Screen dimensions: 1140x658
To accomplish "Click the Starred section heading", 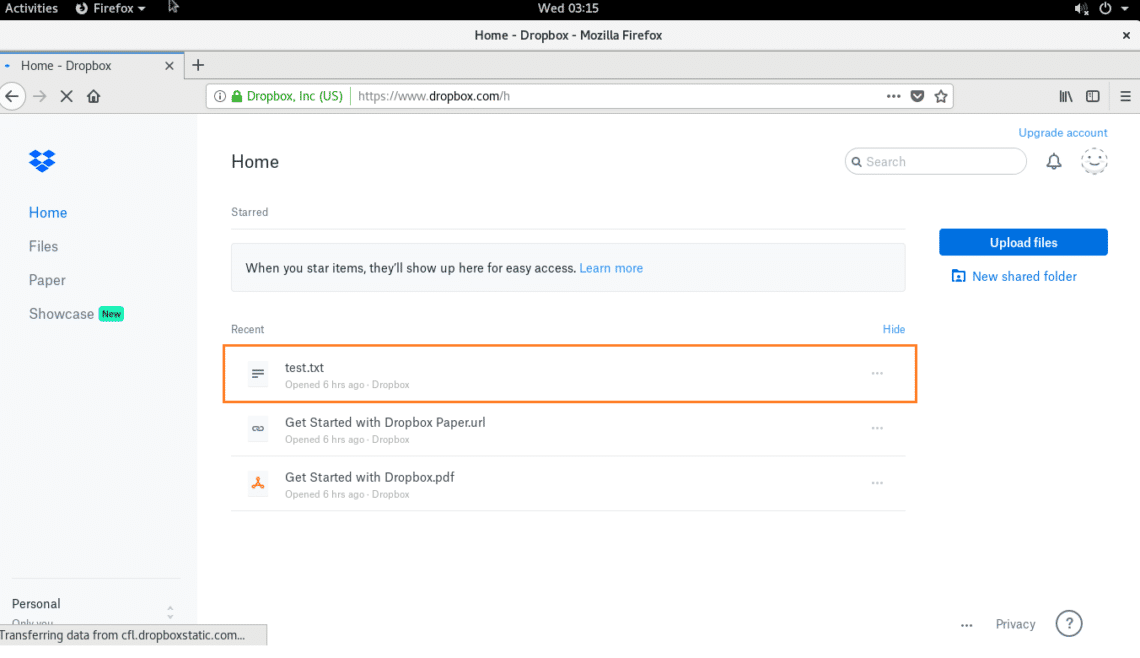I will pos(249,212).
